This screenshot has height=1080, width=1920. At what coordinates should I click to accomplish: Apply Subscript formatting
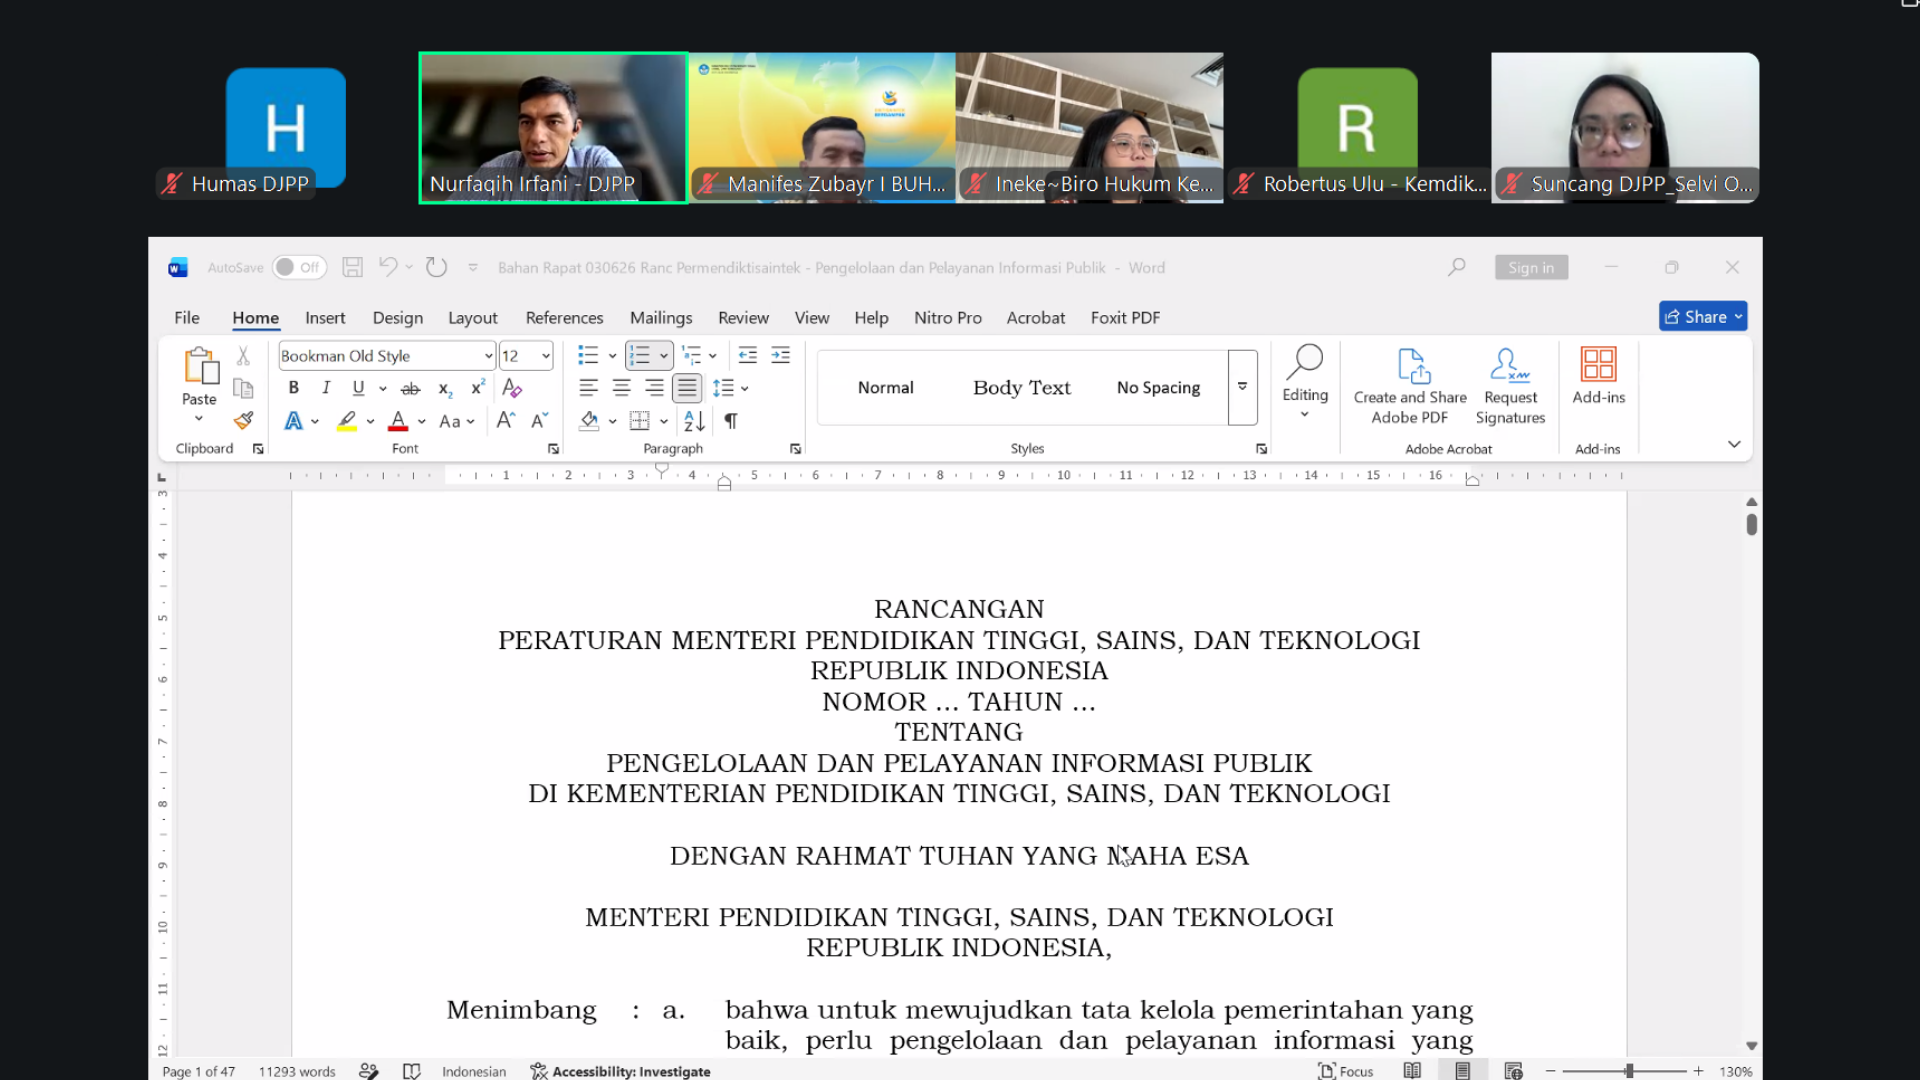tap(445, 388)
